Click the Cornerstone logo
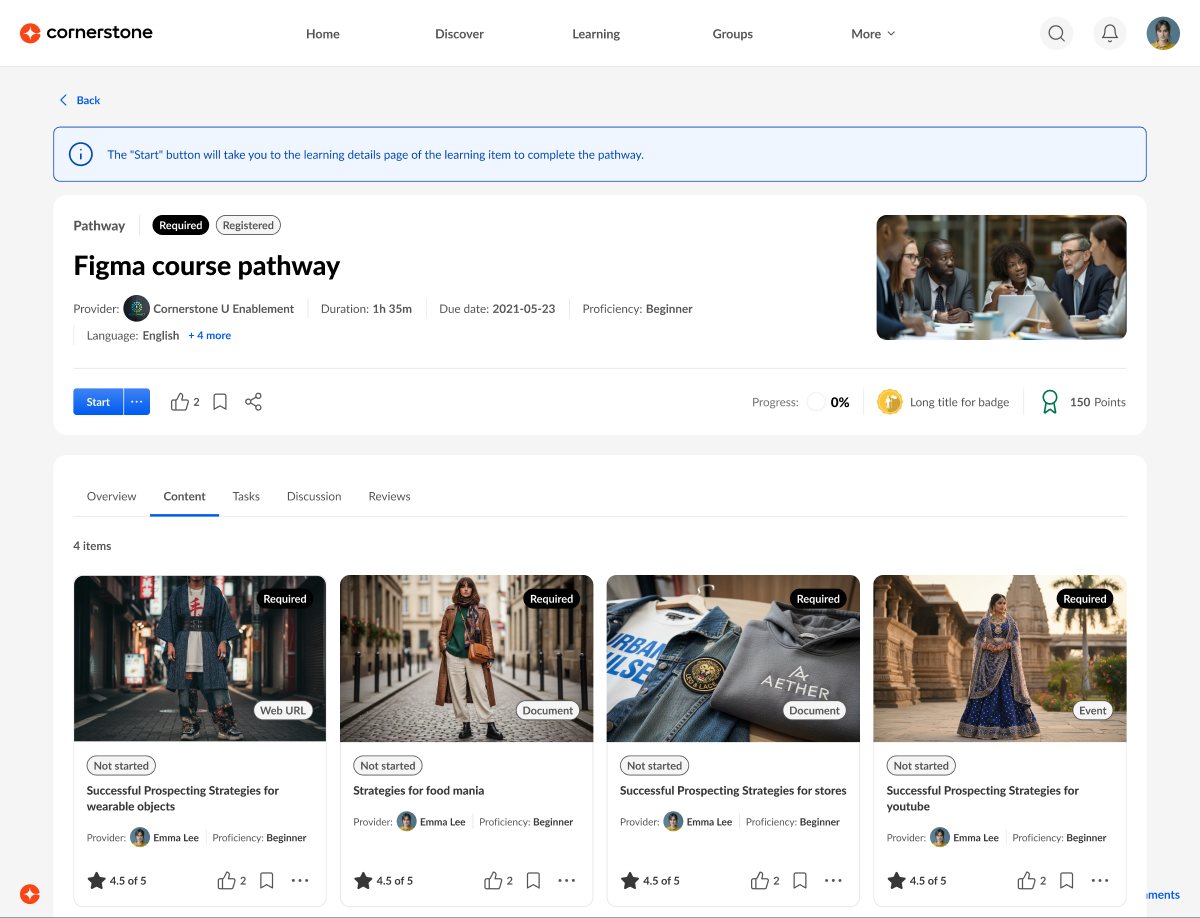1200x918 pixels. 86,33
